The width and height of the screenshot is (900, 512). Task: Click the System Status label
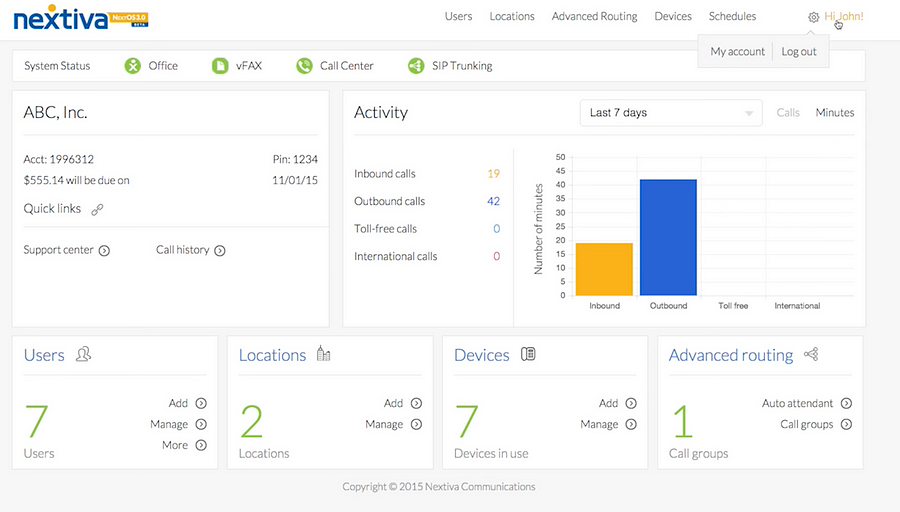click(x=57, y=66)
